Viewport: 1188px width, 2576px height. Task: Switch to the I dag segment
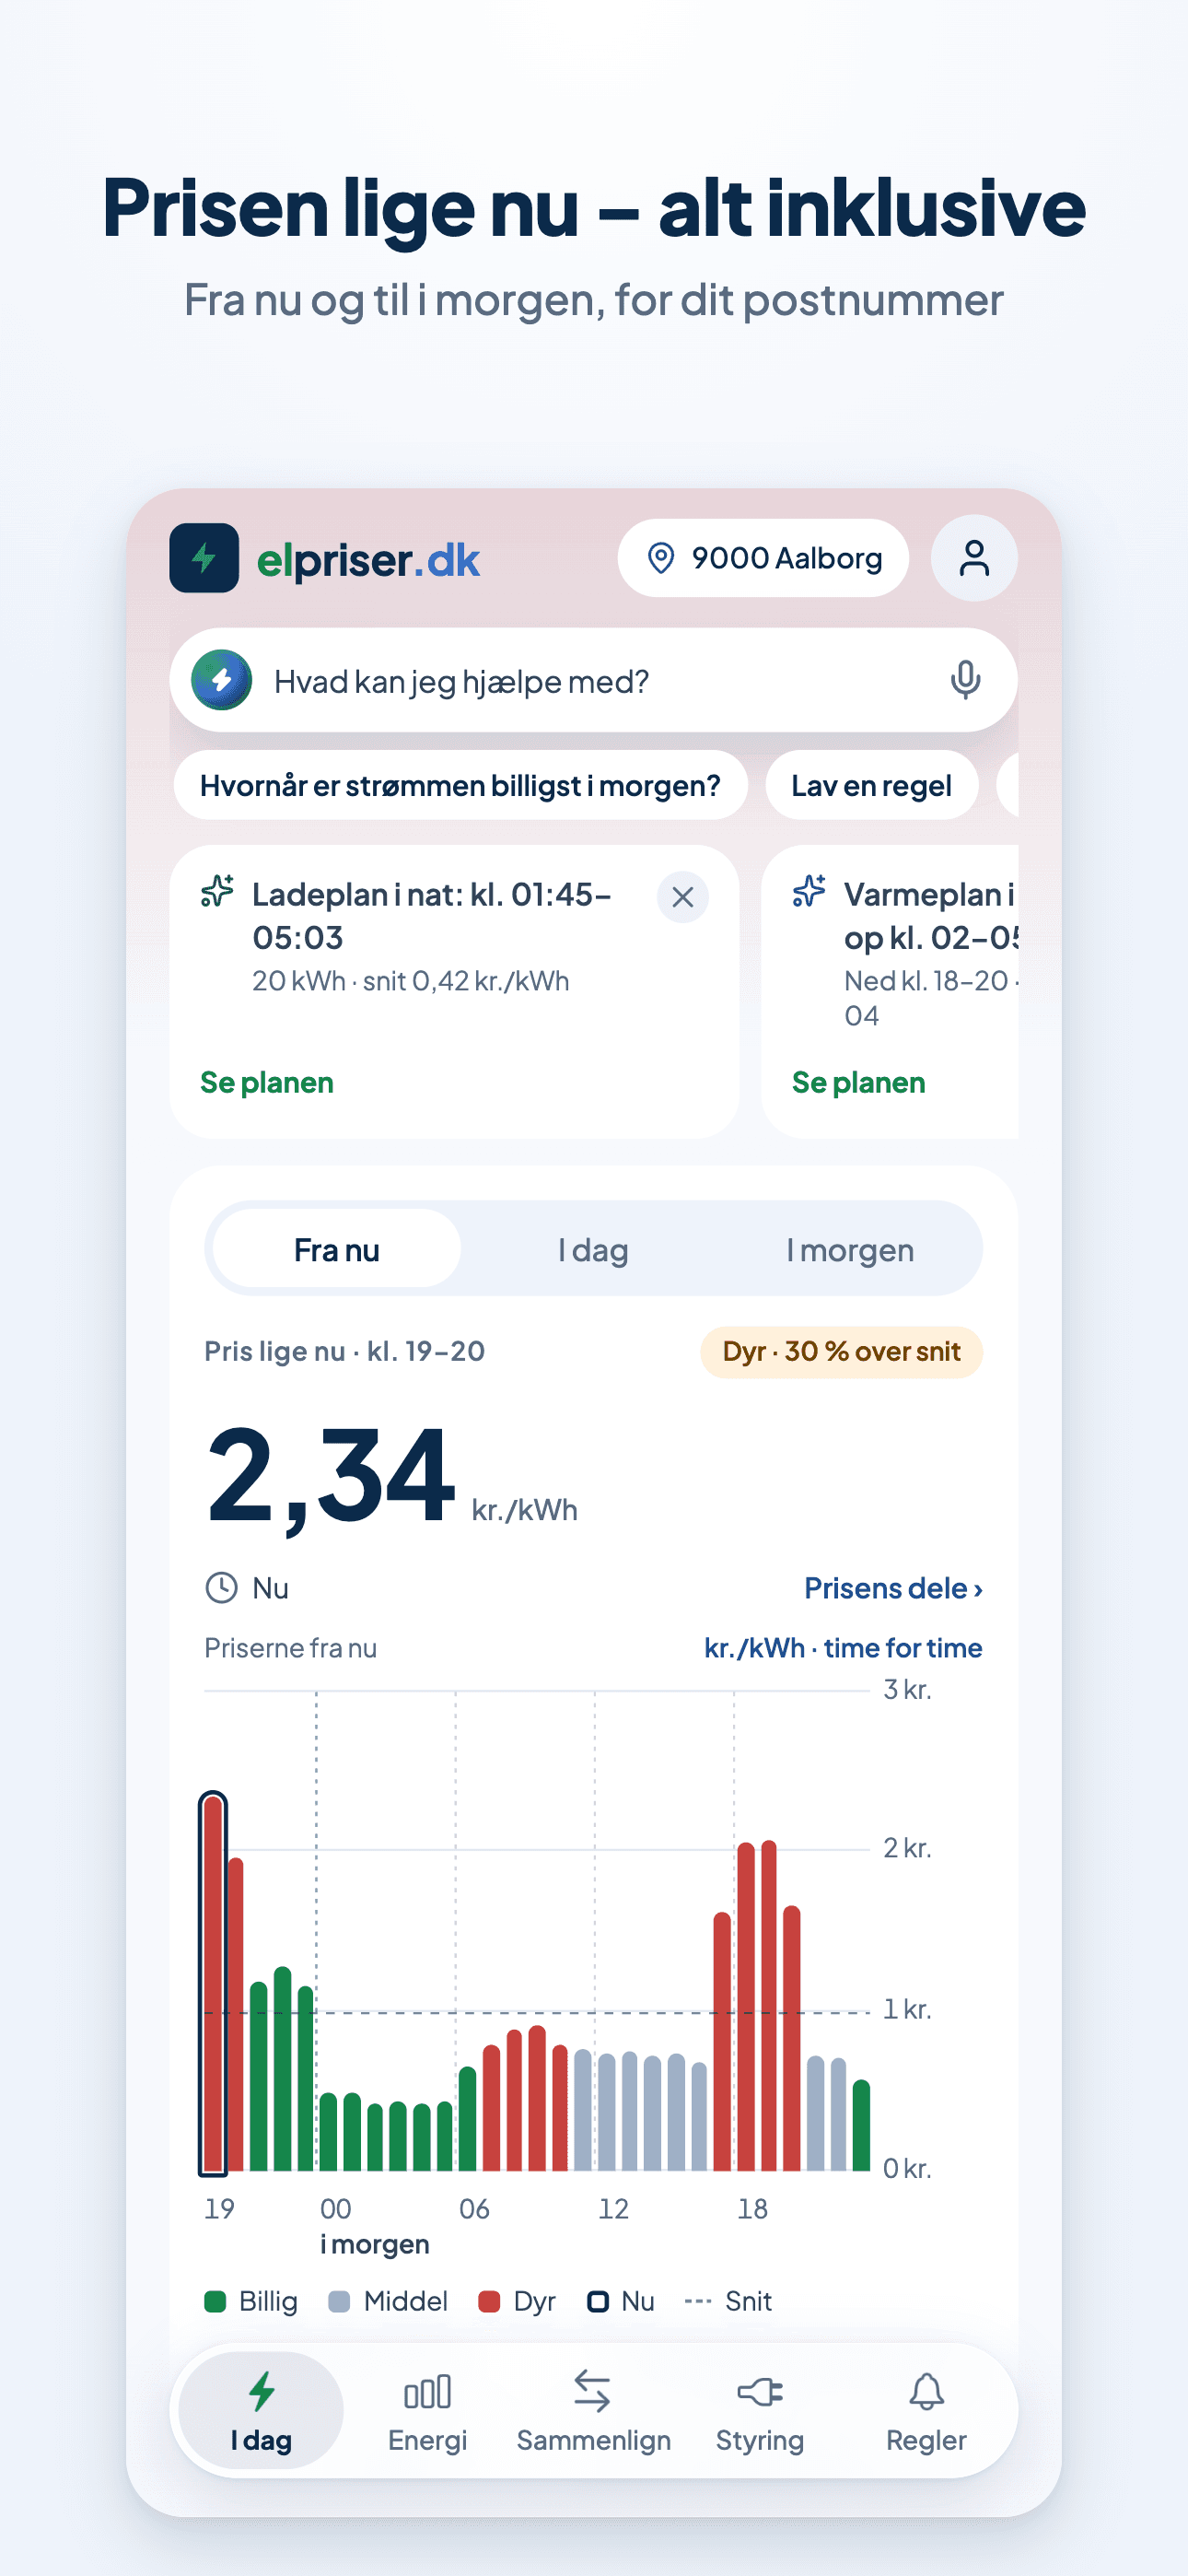(x=593, y=1249)
